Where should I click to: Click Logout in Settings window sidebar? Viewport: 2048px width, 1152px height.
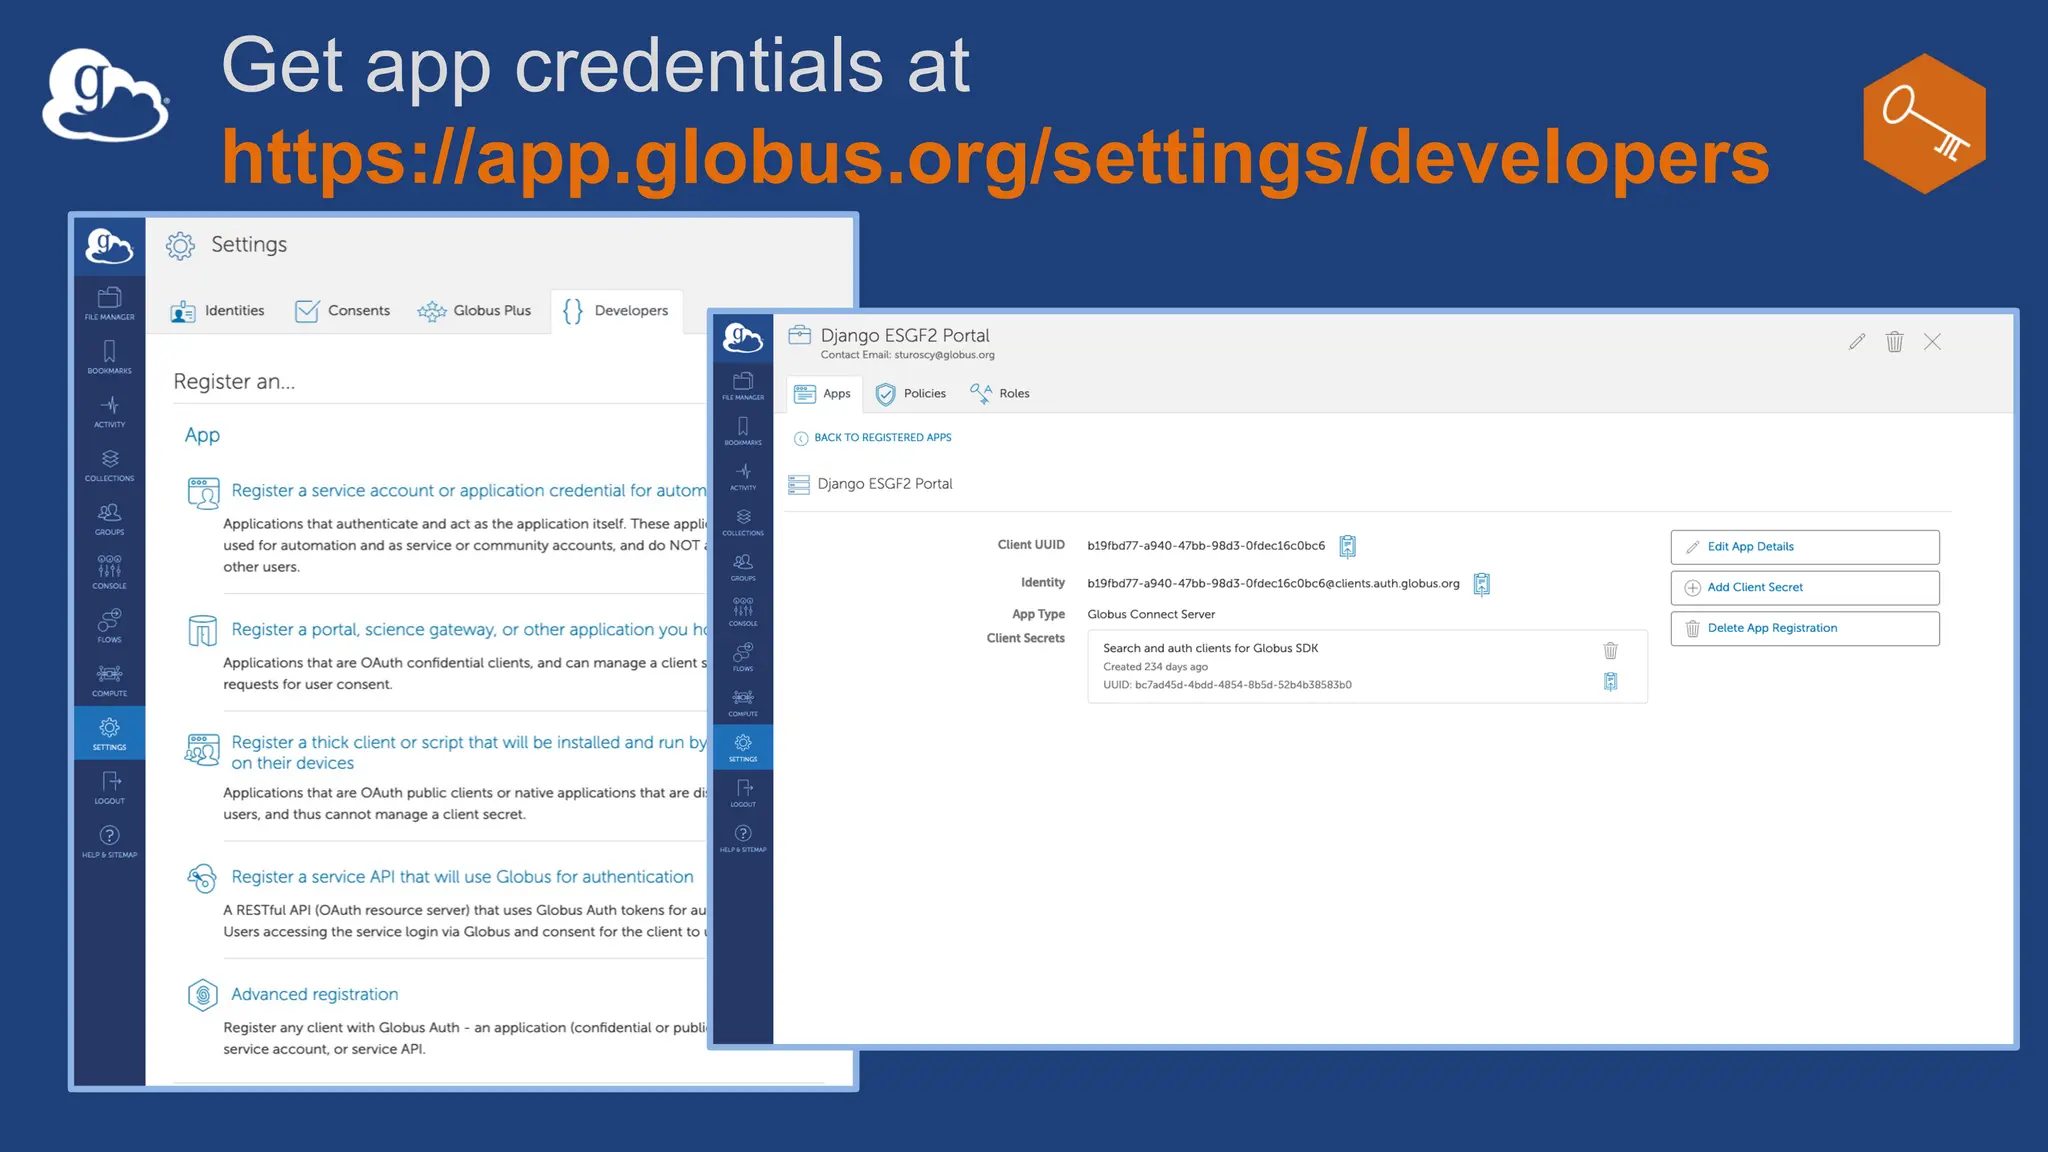tap(109, 788)
